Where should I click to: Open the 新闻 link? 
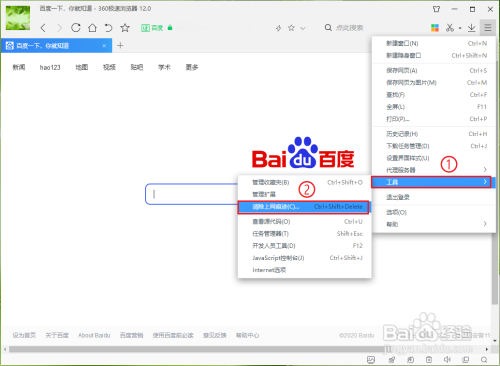pos(19,67)
